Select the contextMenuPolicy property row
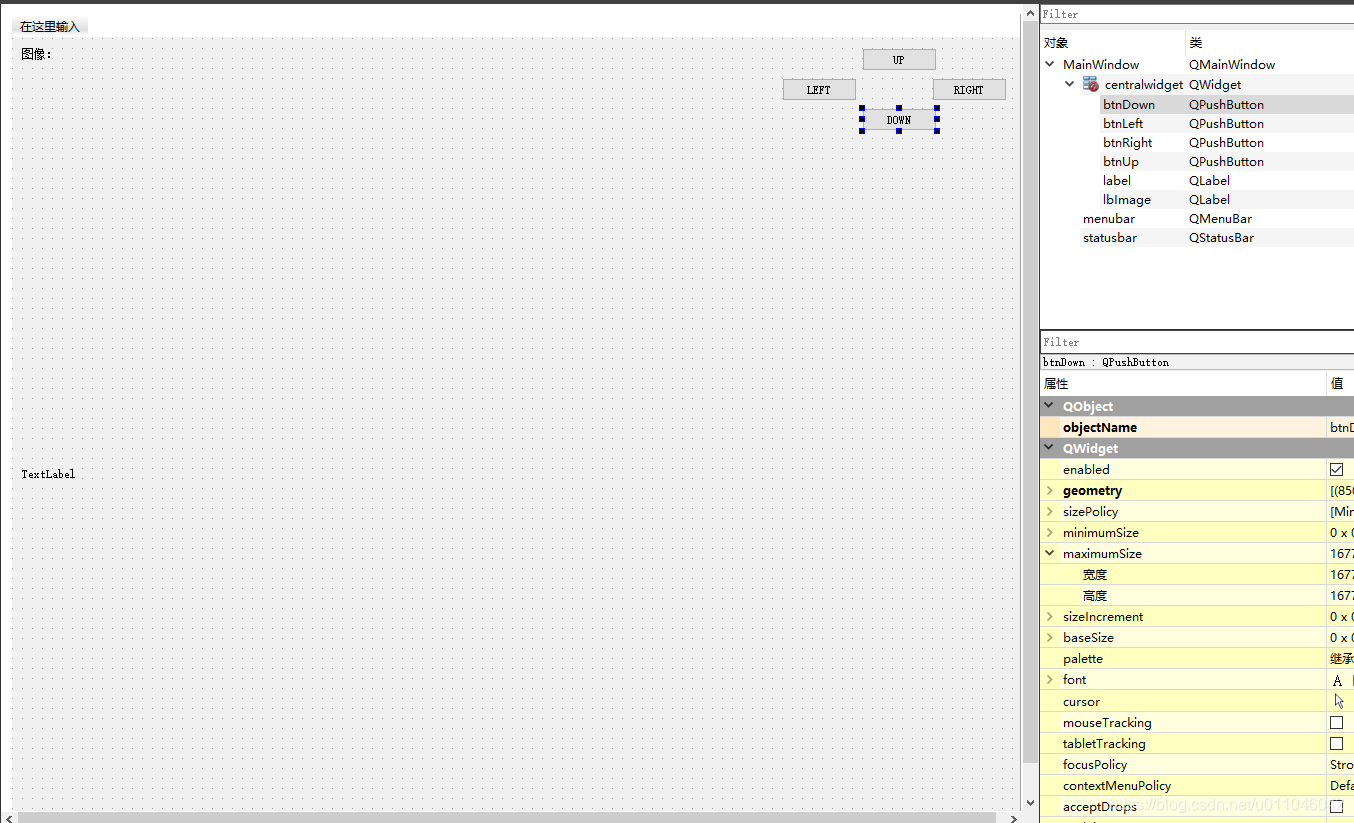The height and width of the screenshot is (823, 1354). pyautogui.click(x=1197, y=785)
